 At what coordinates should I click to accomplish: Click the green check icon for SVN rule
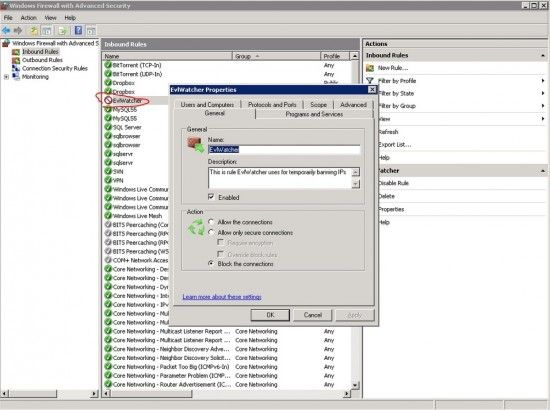(108, 171)
